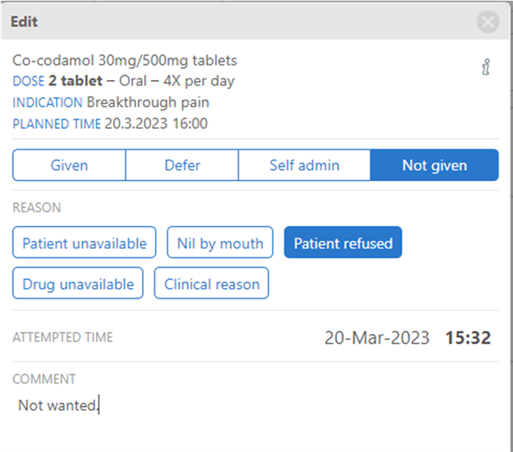Select the Given administration option

(69, 165)
